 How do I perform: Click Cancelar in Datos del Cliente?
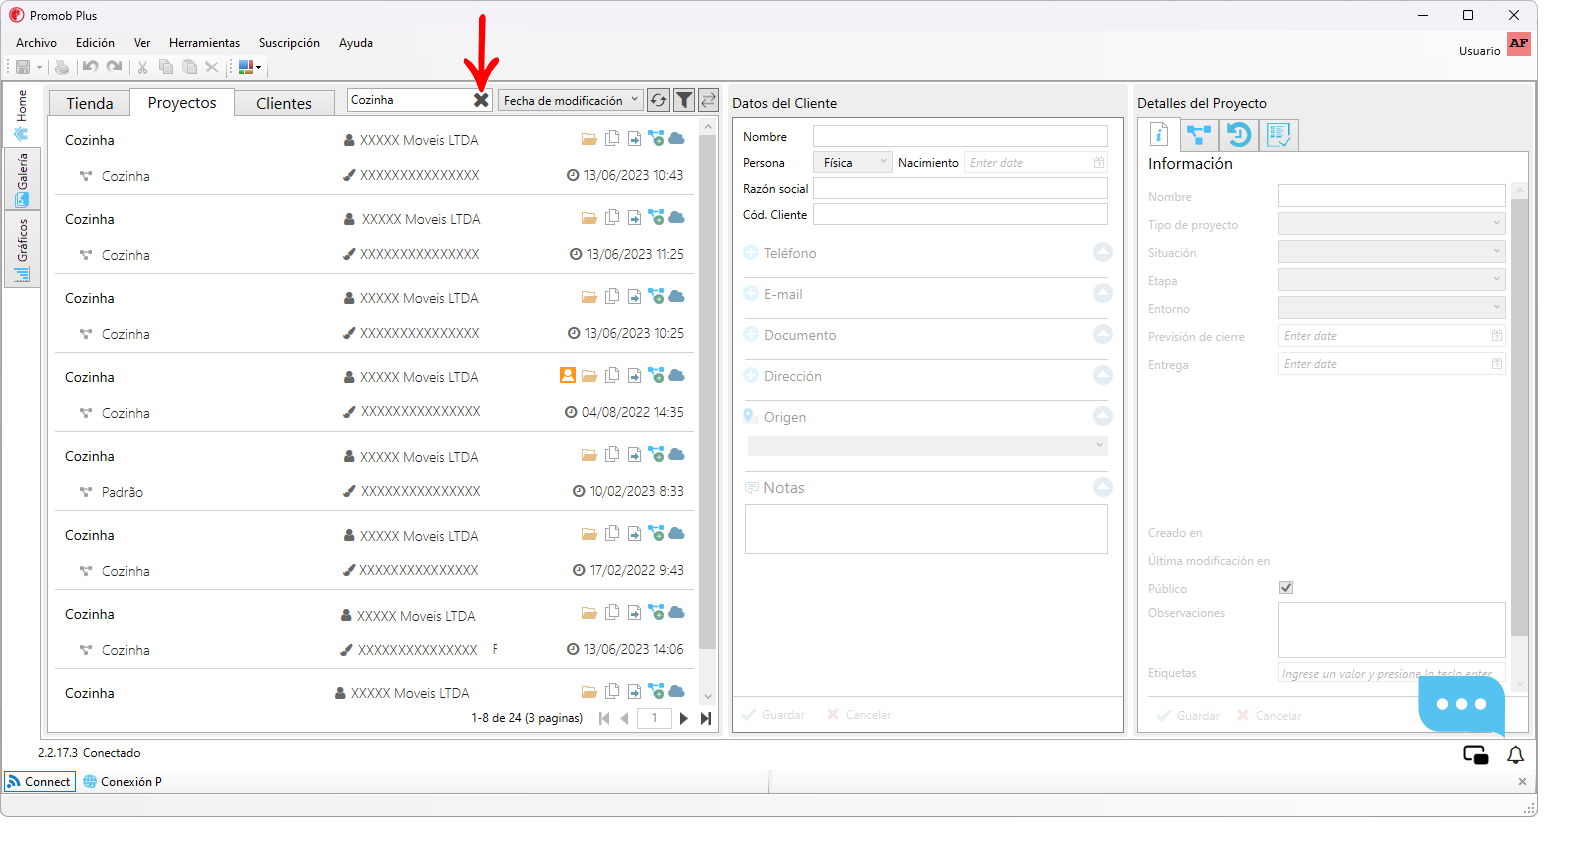[859, 715]
